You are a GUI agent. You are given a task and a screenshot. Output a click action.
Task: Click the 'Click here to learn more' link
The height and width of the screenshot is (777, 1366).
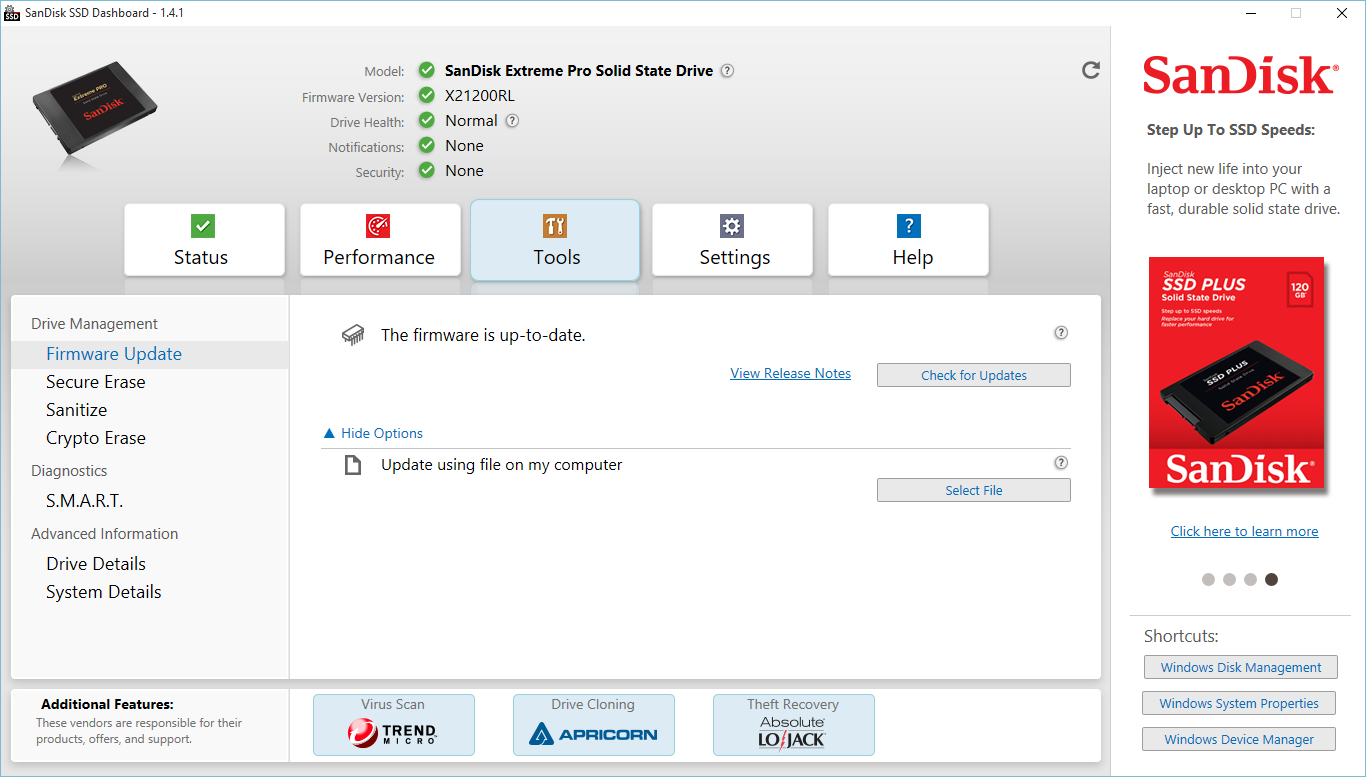click(x=1244, y=531)
